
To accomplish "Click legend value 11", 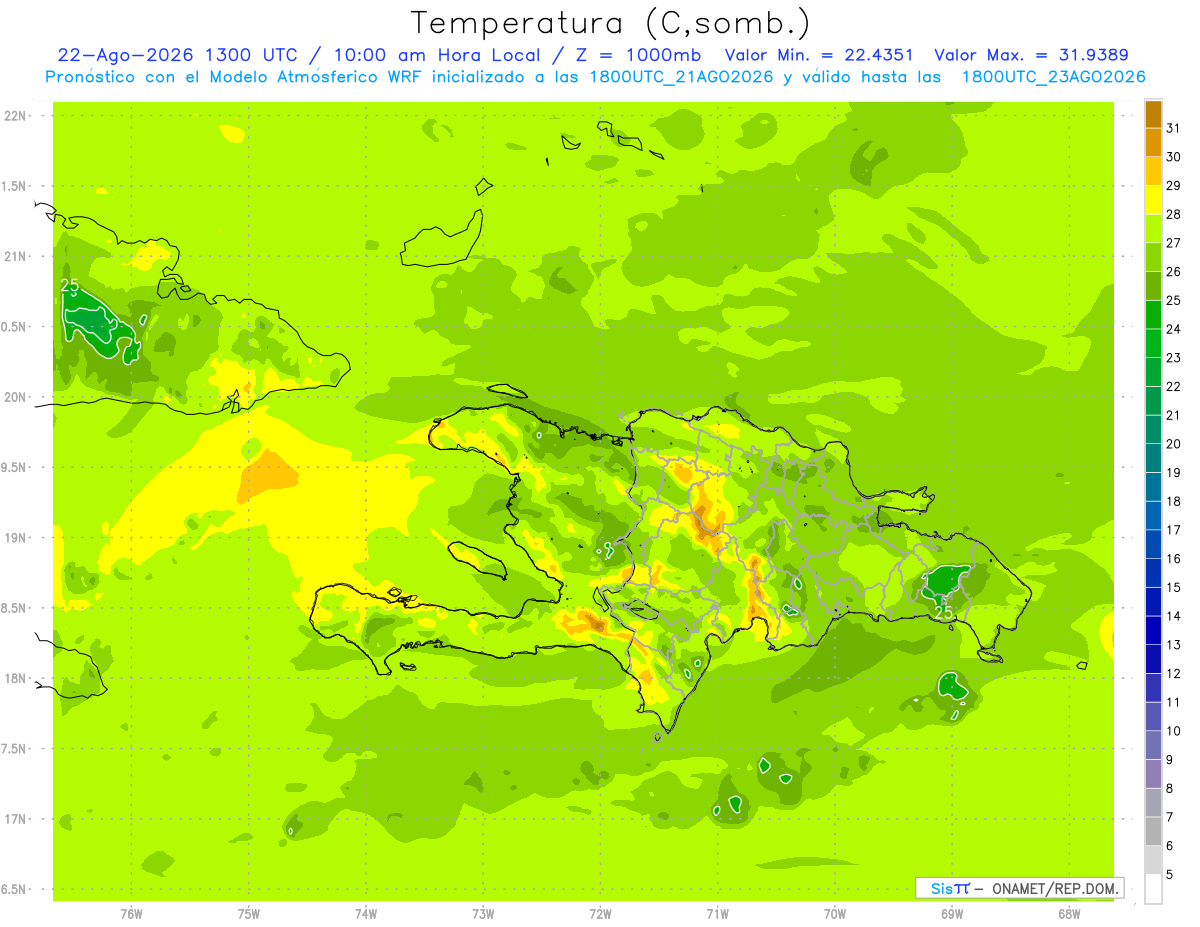I will click(1174, 702).
